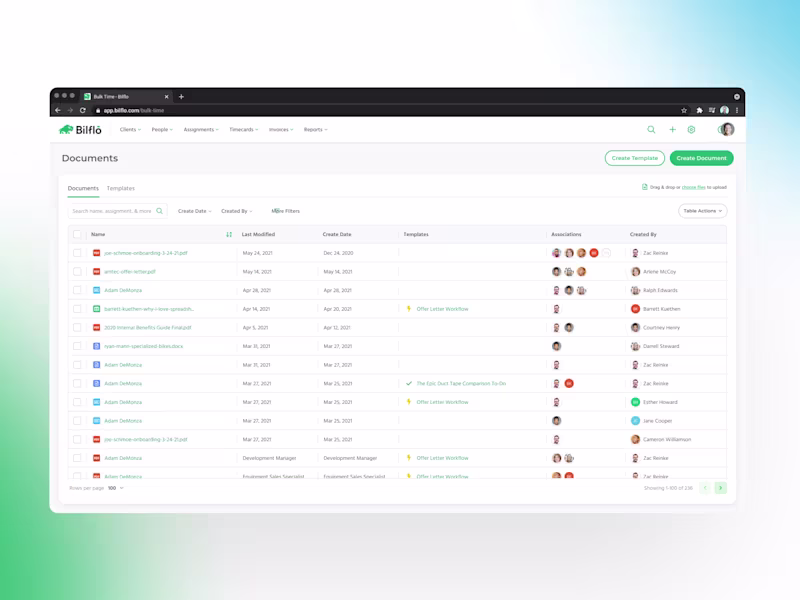800x600 pixels.
Task: Click the plus add icon in header
Action: [672, 130]
